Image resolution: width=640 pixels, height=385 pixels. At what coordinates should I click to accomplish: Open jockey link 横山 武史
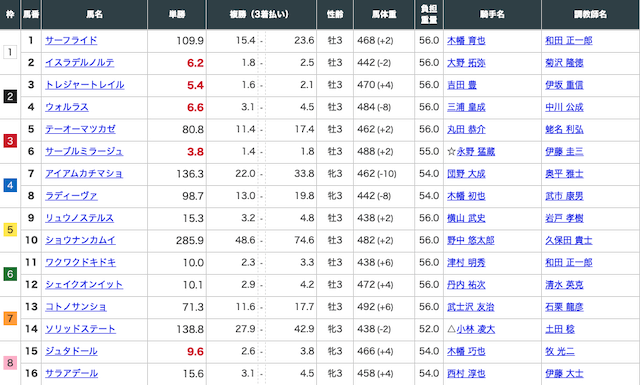coord(466,218)
